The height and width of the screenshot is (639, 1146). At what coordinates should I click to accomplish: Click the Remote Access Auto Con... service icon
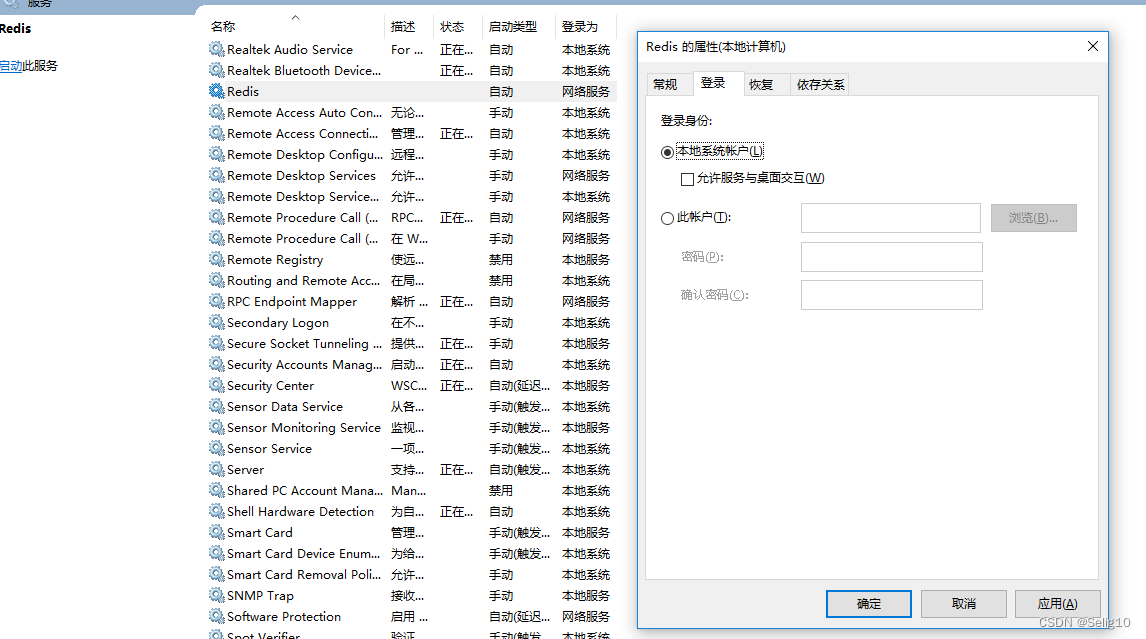pyautogui.click(x=216, y=112)
